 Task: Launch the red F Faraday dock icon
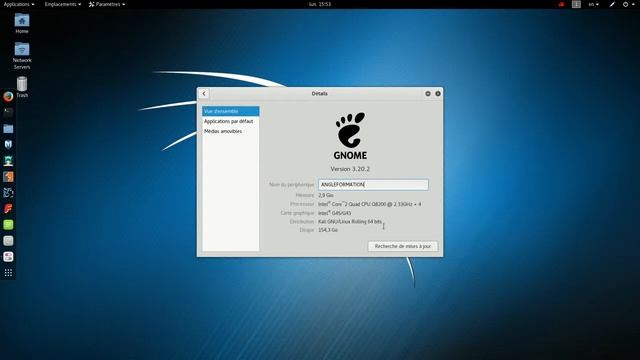pyautogui.click(x=8, y=209)
